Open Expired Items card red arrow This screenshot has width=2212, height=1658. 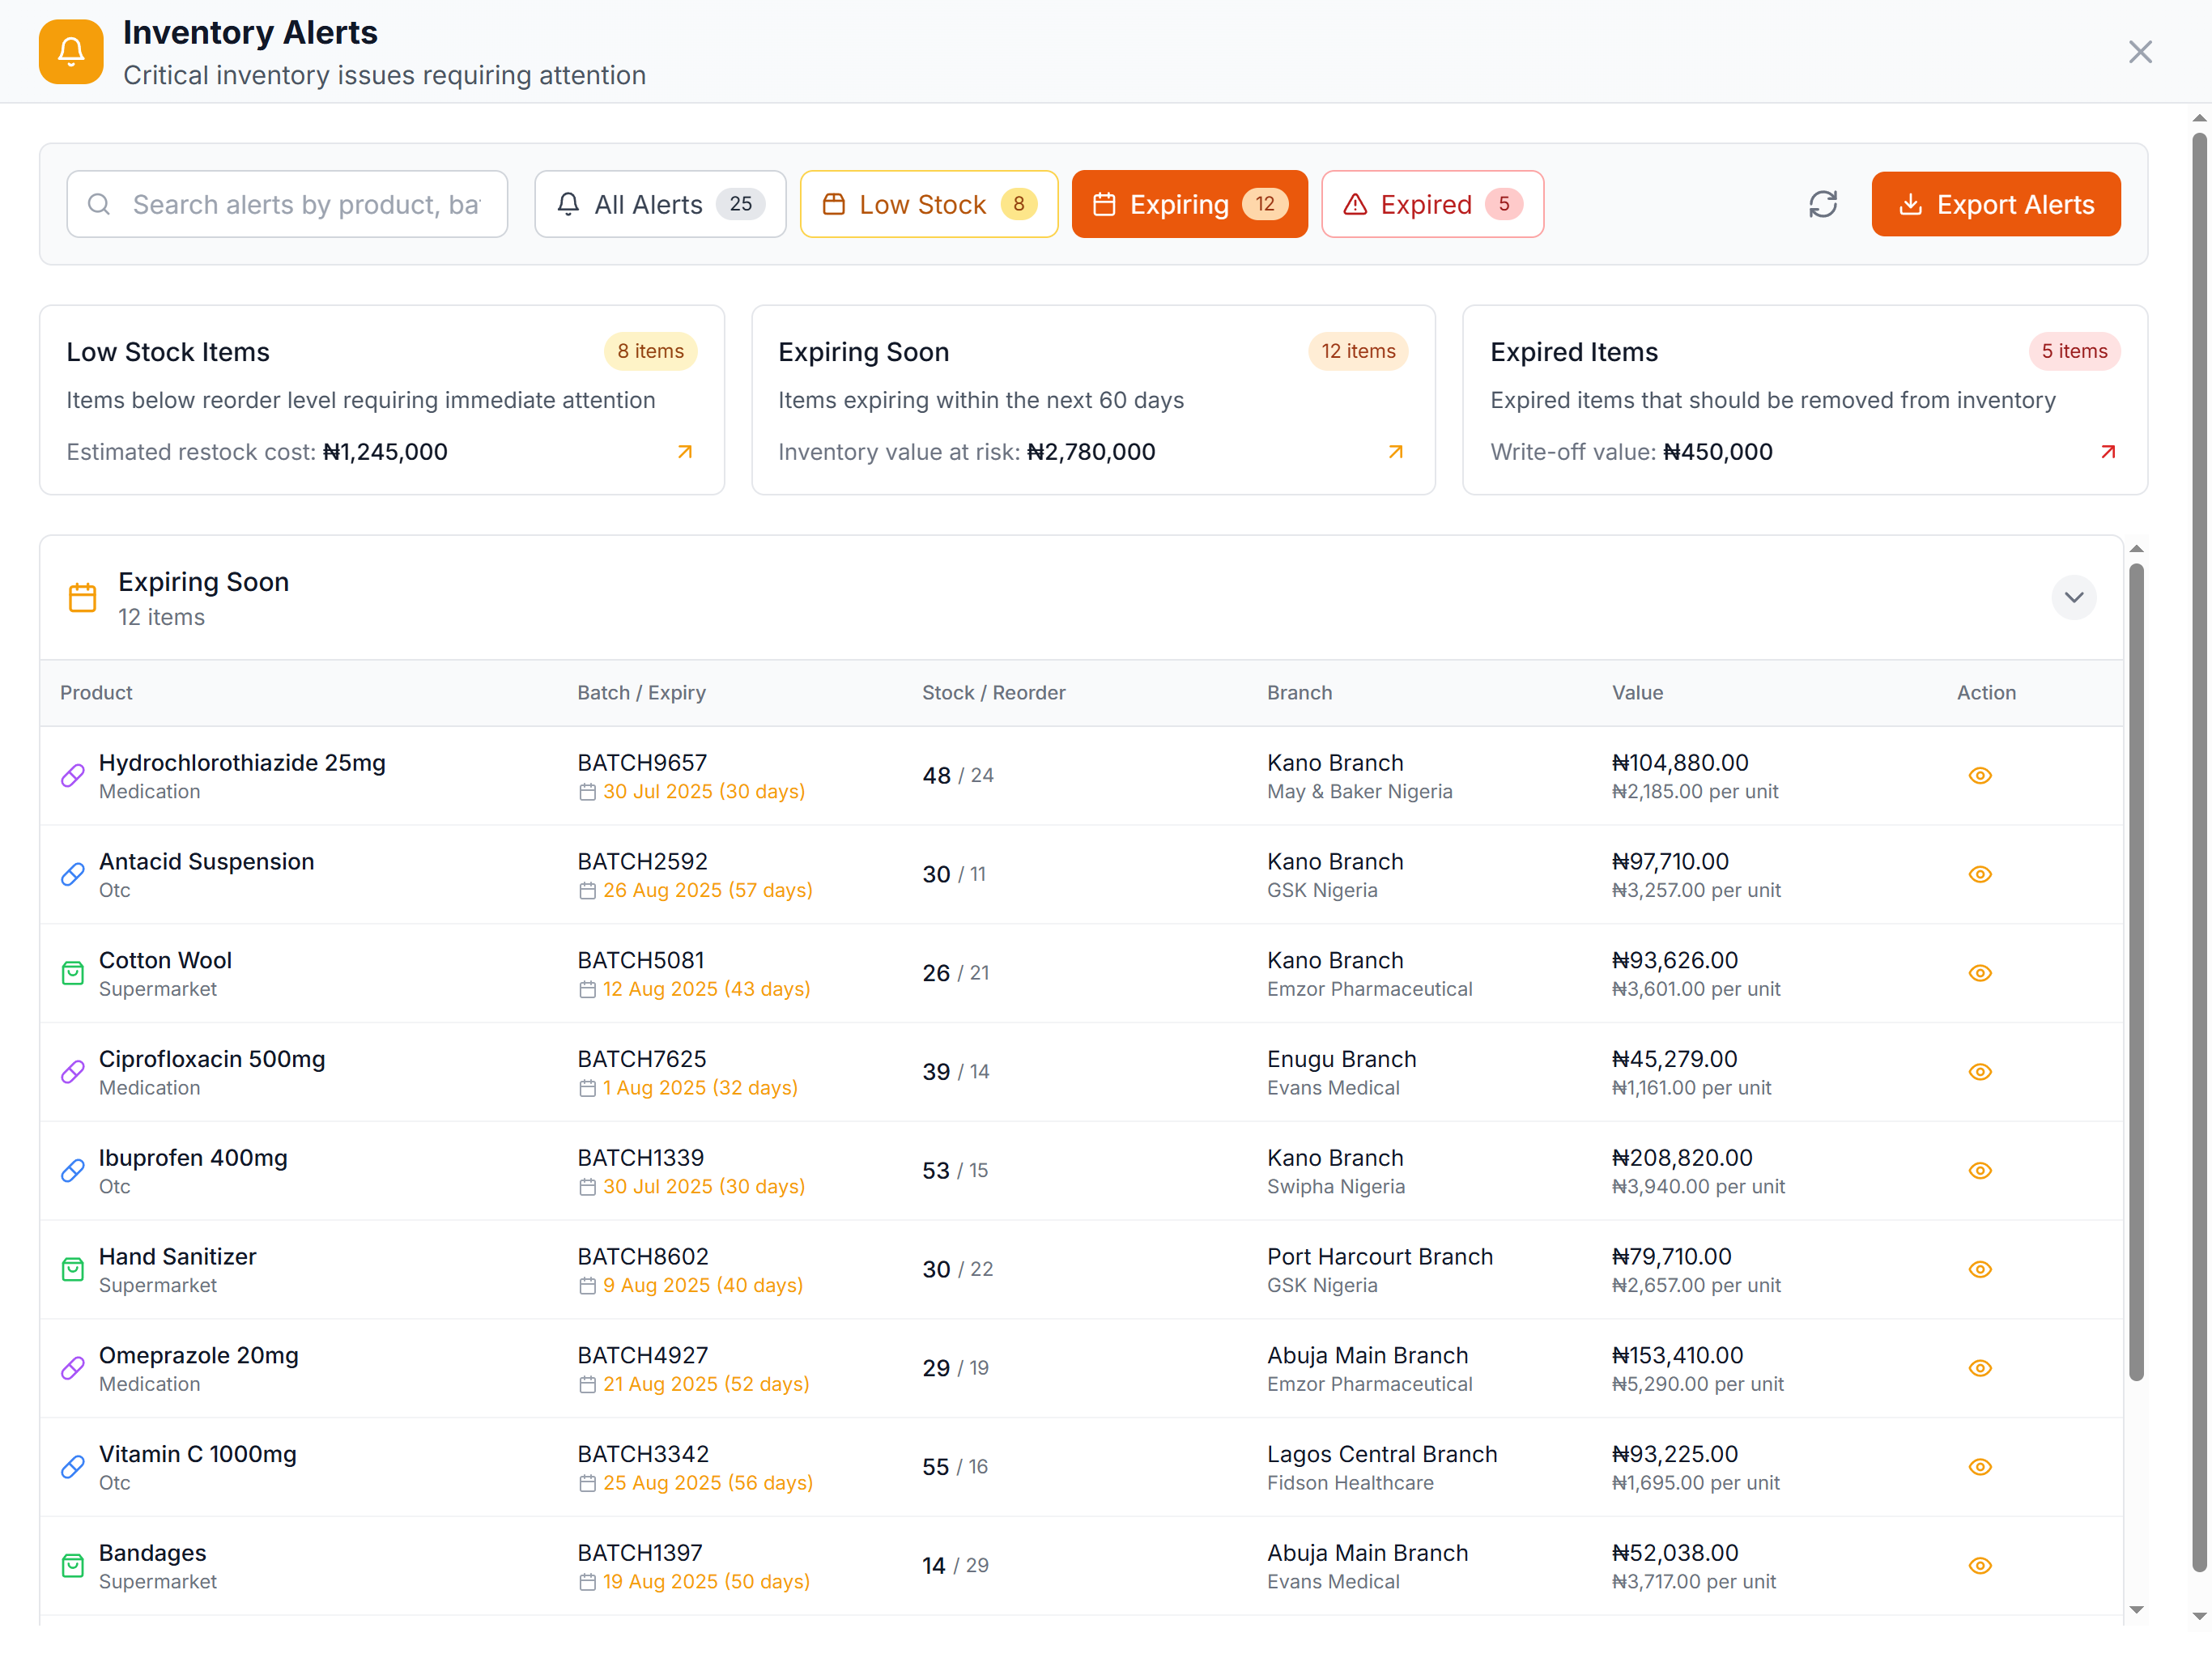point(2108,452)
